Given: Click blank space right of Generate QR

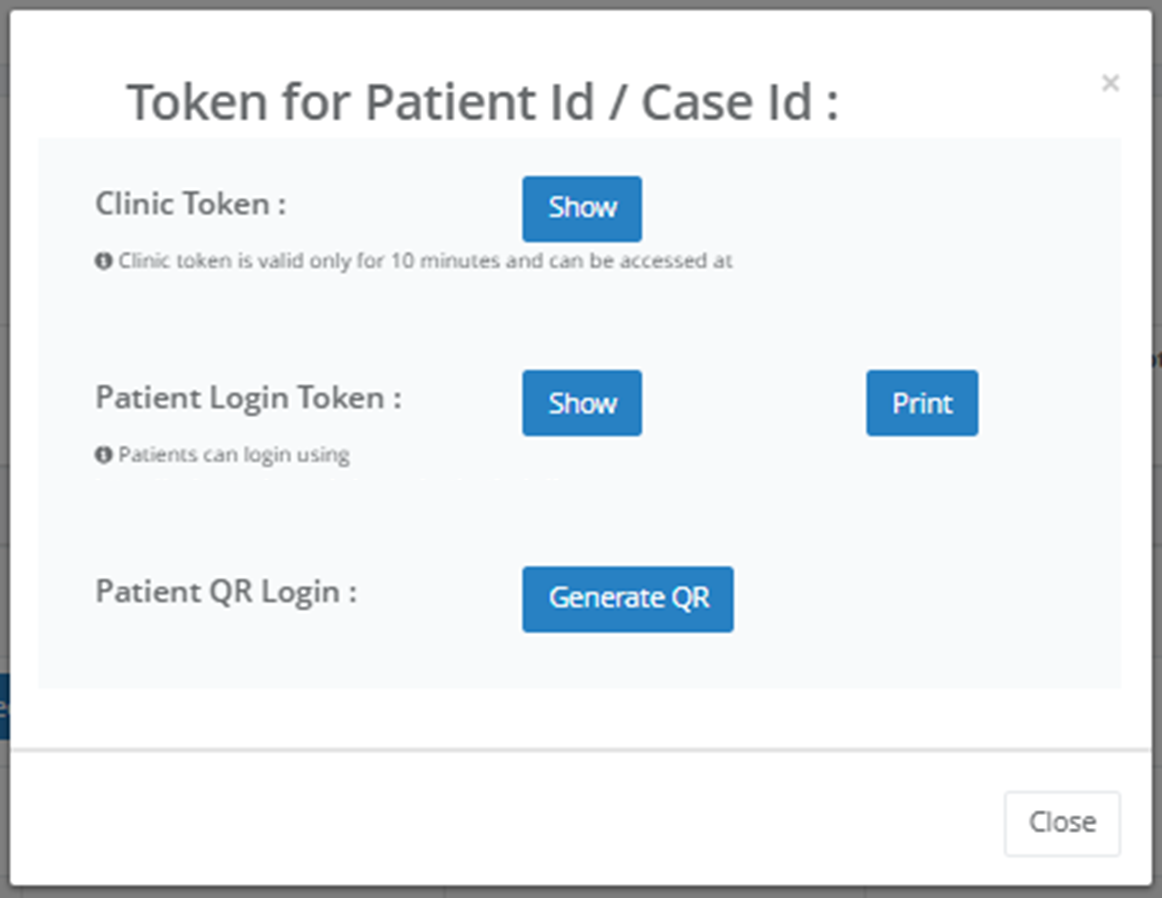Looking at the screenshot, I should click(920, 600).
